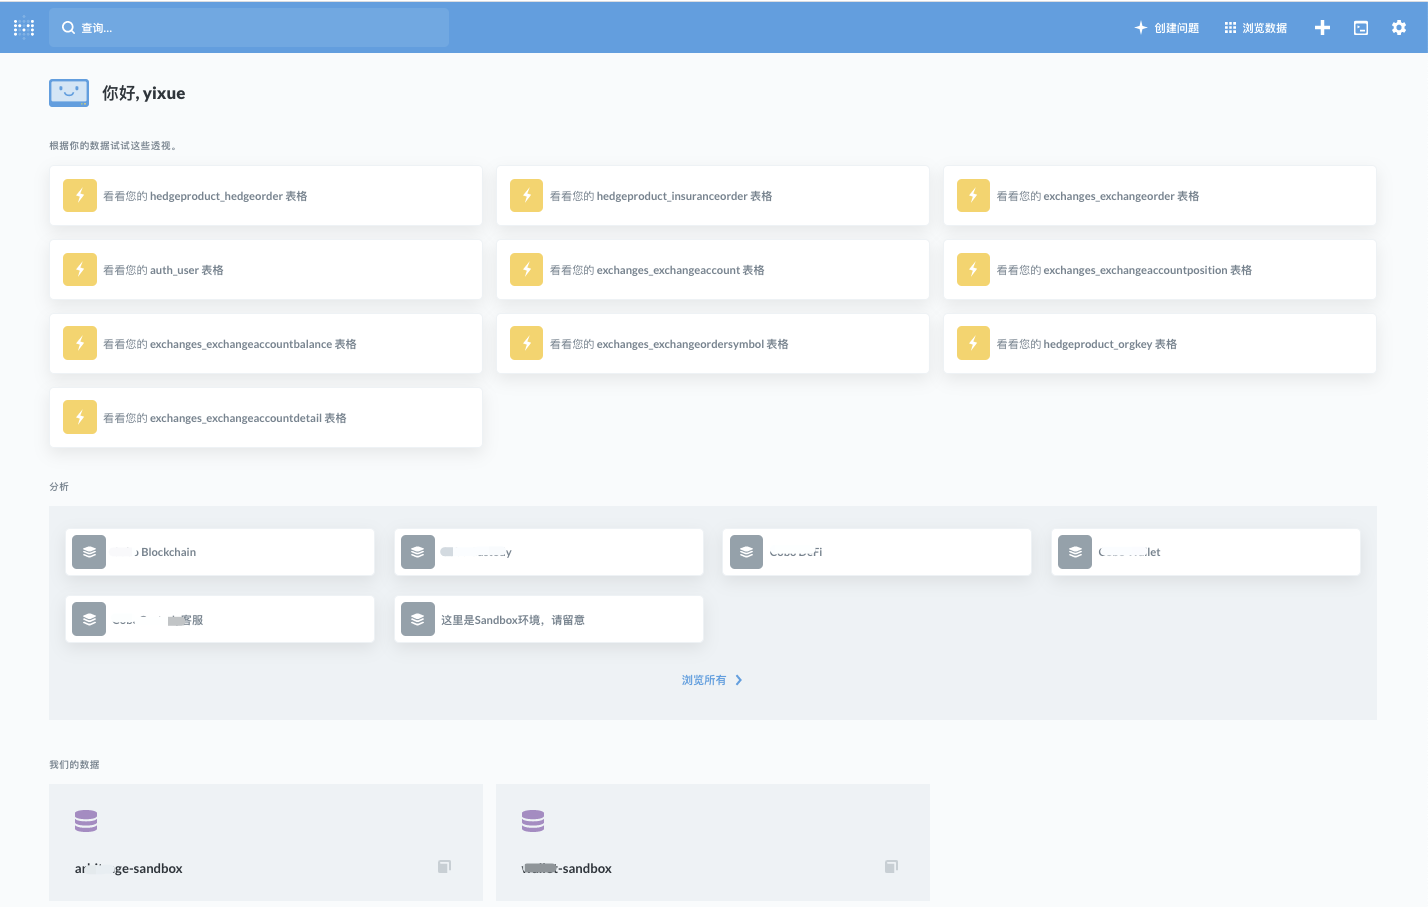
Task: Click collection icon on the Sandbox环境 collection
Action: 417,618
